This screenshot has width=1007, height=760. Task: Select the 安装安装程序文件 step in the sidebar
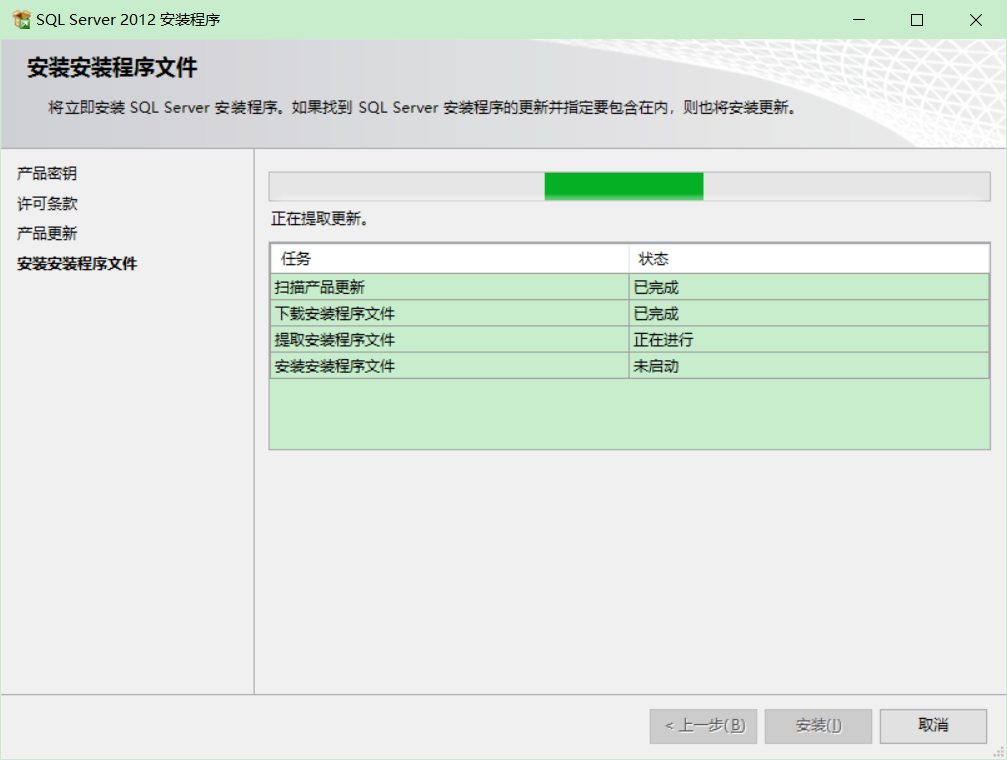[77, 263]
